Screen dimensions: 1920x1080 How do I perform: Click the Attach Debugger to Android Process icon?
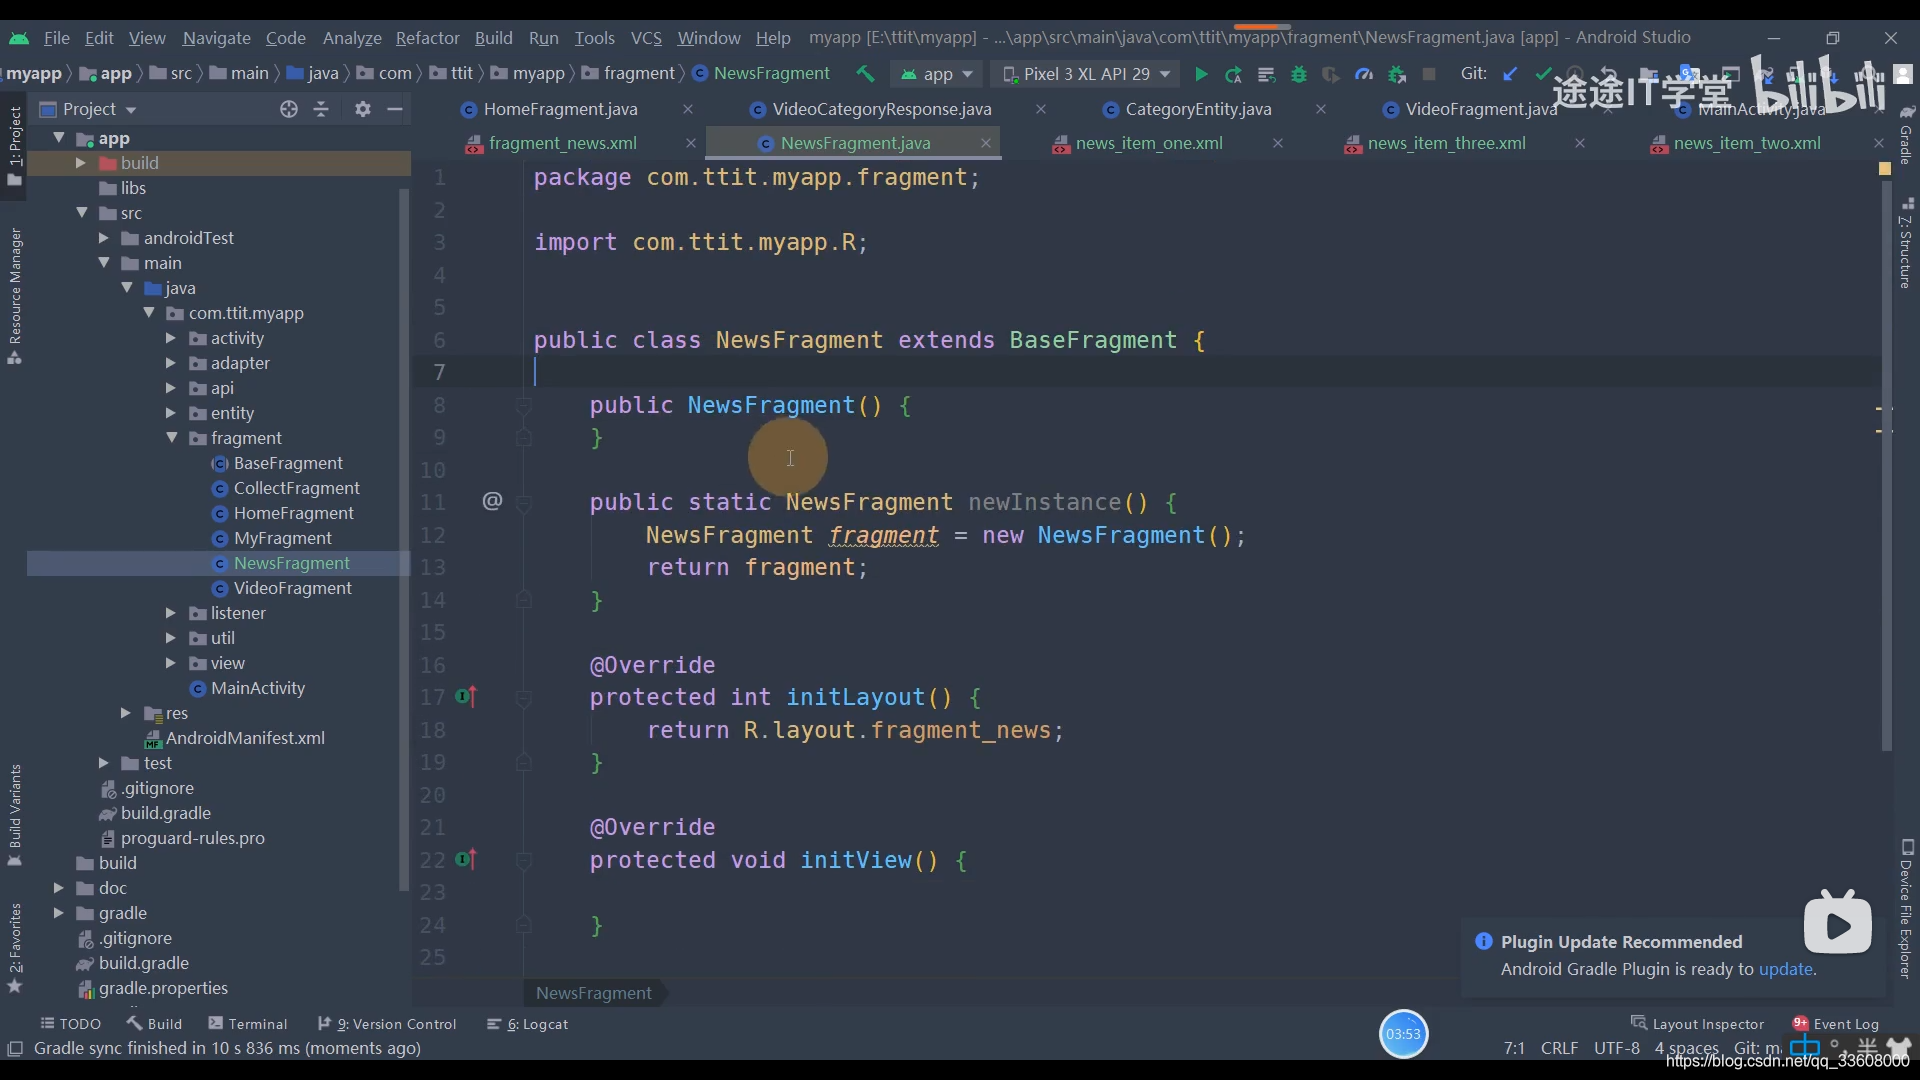point(1397,74)
